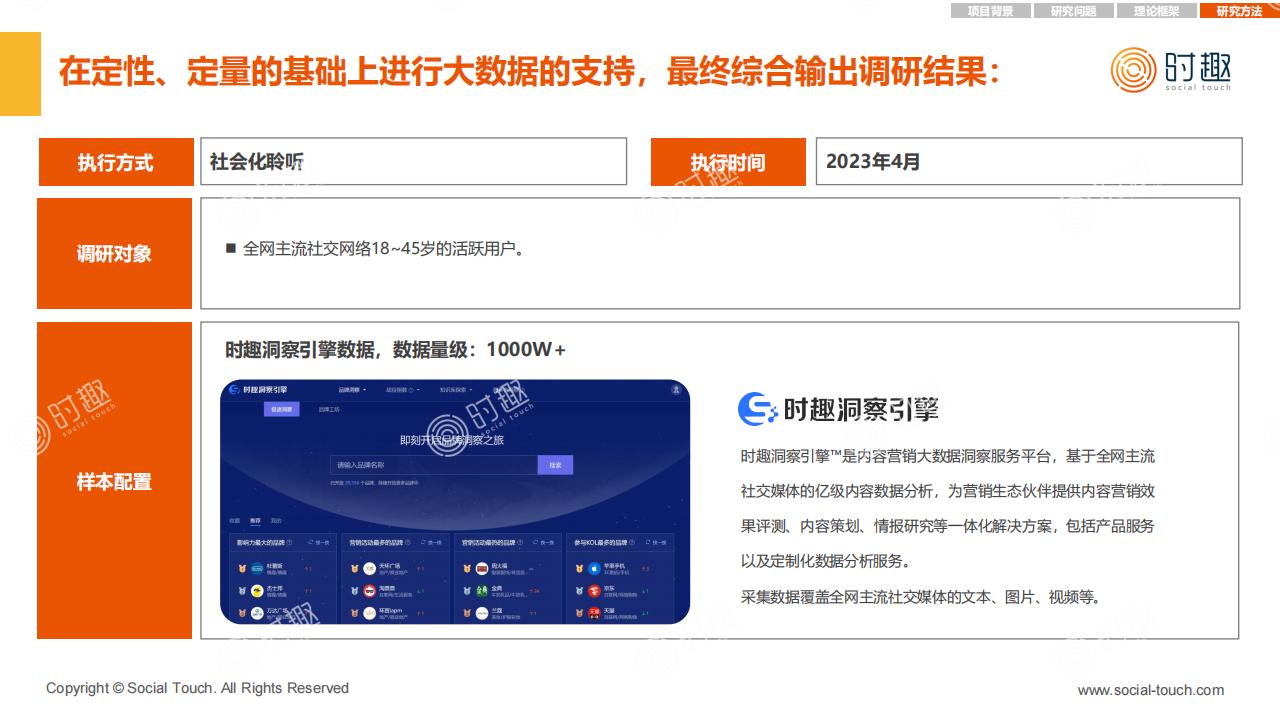Click the purple 搜索 button

pyautogui.click(x=555, y=465)
